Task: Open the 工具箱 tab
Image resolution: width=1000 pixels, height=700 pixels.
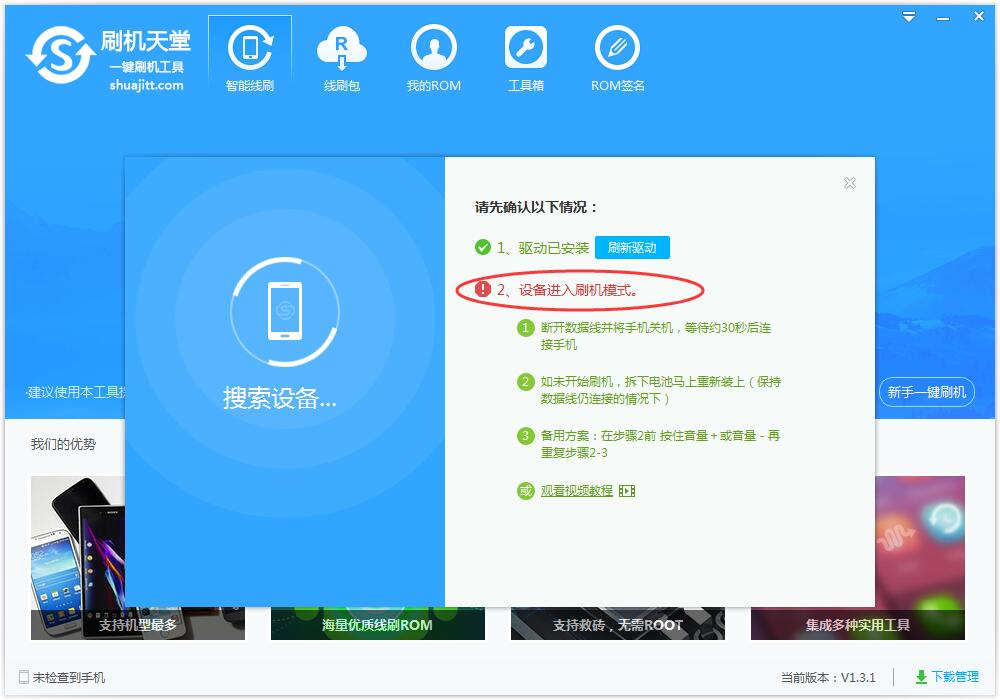Action: pyautogui.click(x=526, y=57)
